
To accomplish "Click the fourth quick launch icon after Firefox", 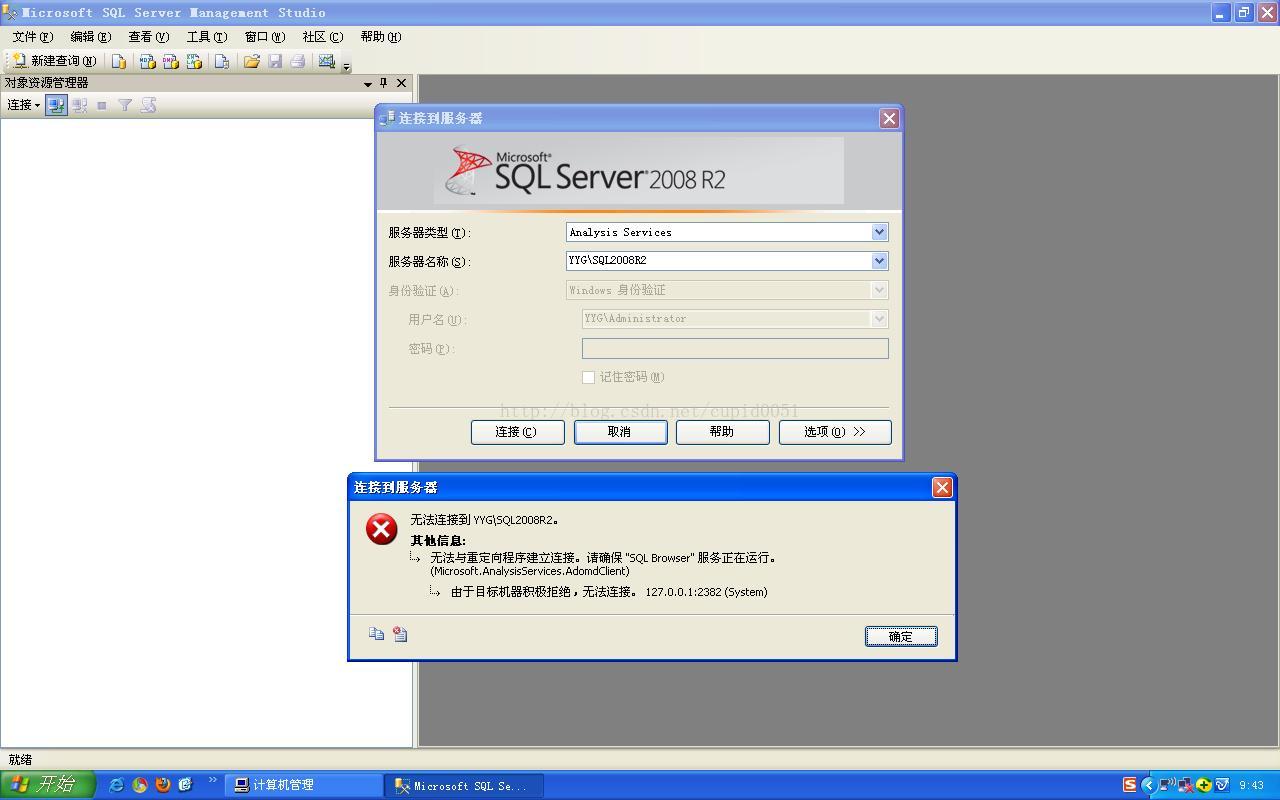I will pos(185,785).
